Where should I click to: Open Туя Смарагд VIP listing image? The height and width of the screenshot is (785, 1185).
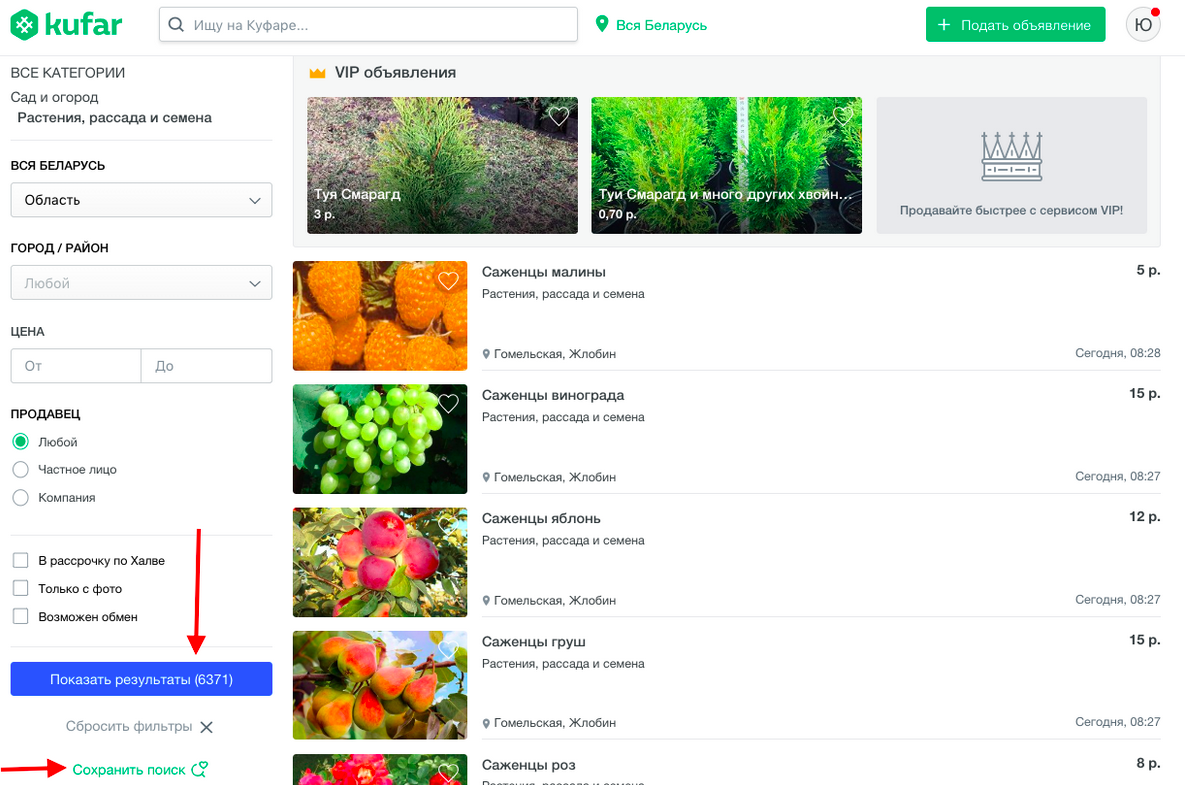tap(442, 165)
